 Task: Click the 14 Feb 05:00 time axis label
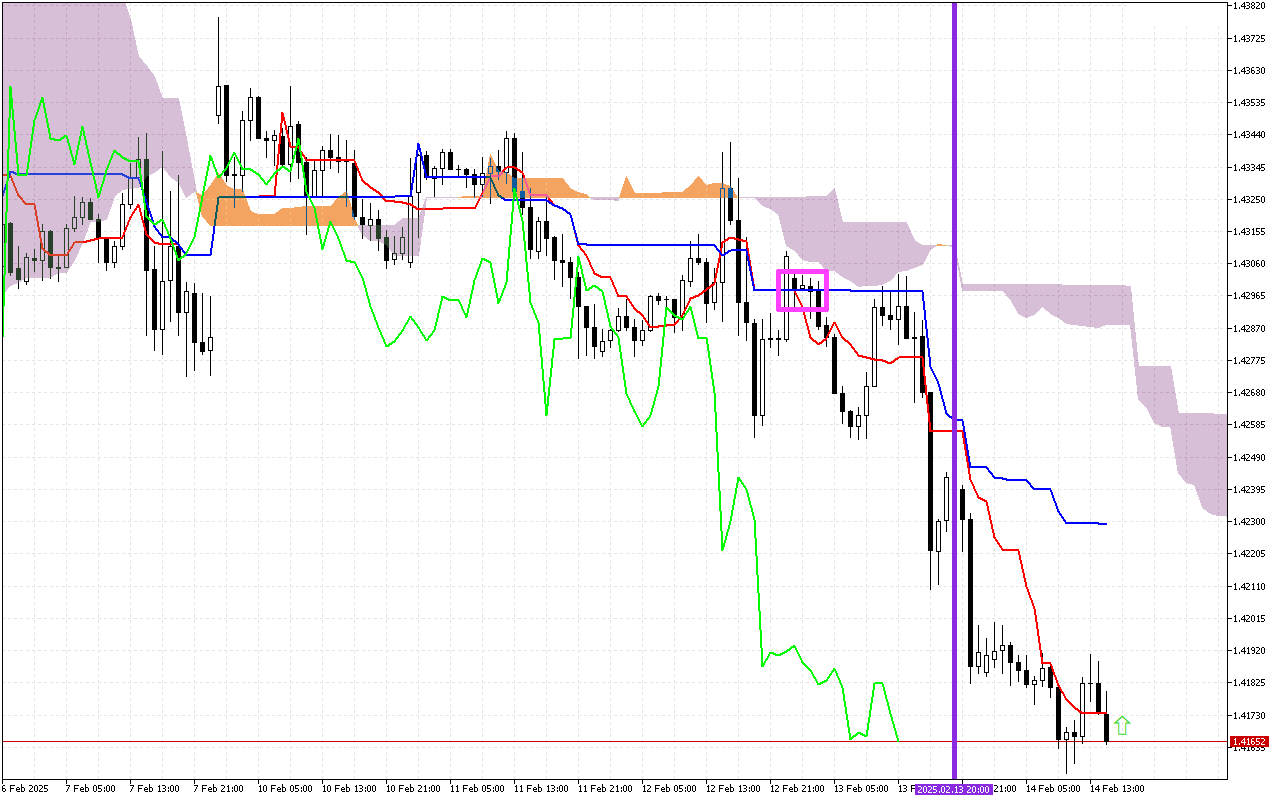click(1052, 788)
